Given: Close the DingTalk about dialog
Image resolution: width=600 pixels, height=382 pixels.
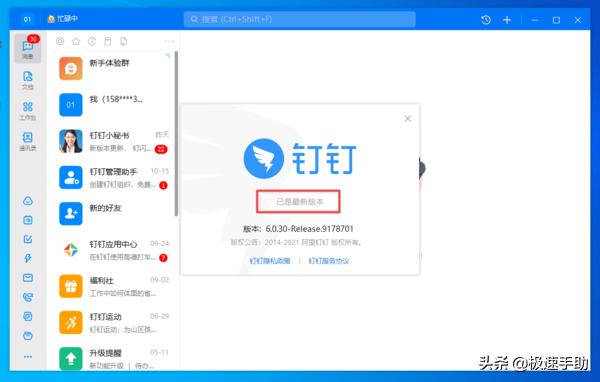Looking at the screenshot, I should tap(408, 119).
